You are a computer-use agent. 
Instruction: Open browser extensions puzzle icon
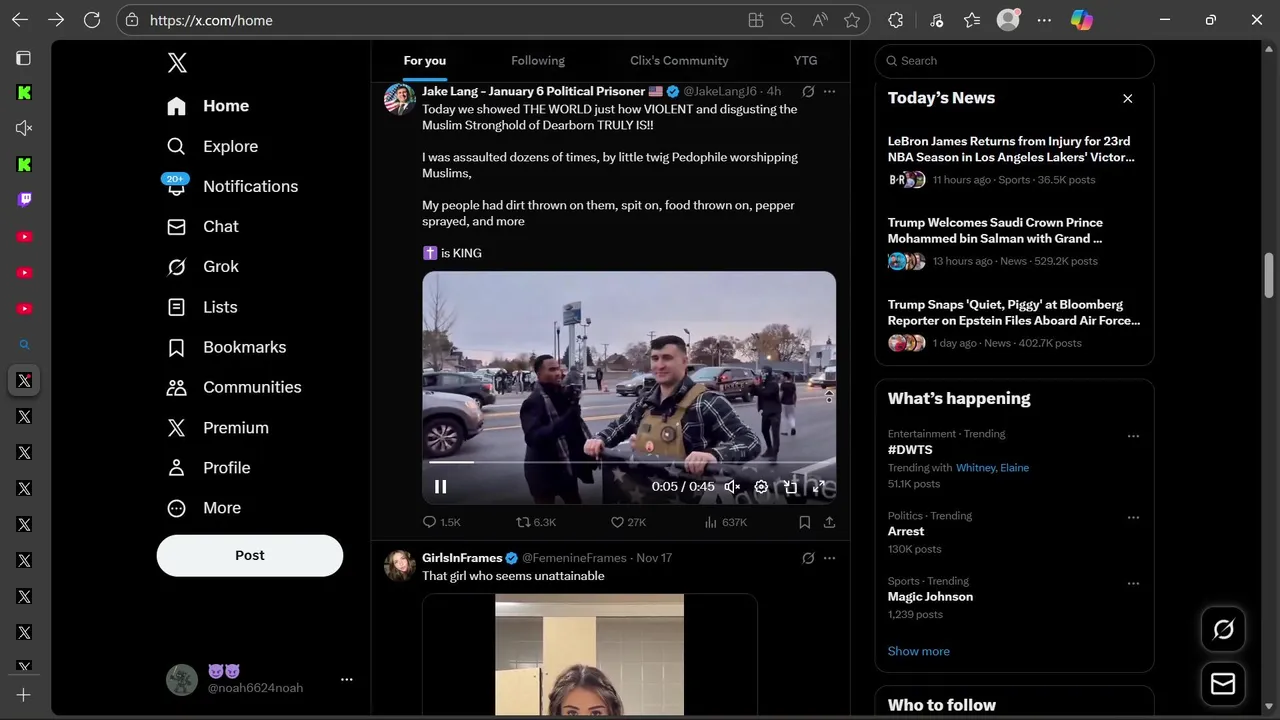tap(895, 20)
